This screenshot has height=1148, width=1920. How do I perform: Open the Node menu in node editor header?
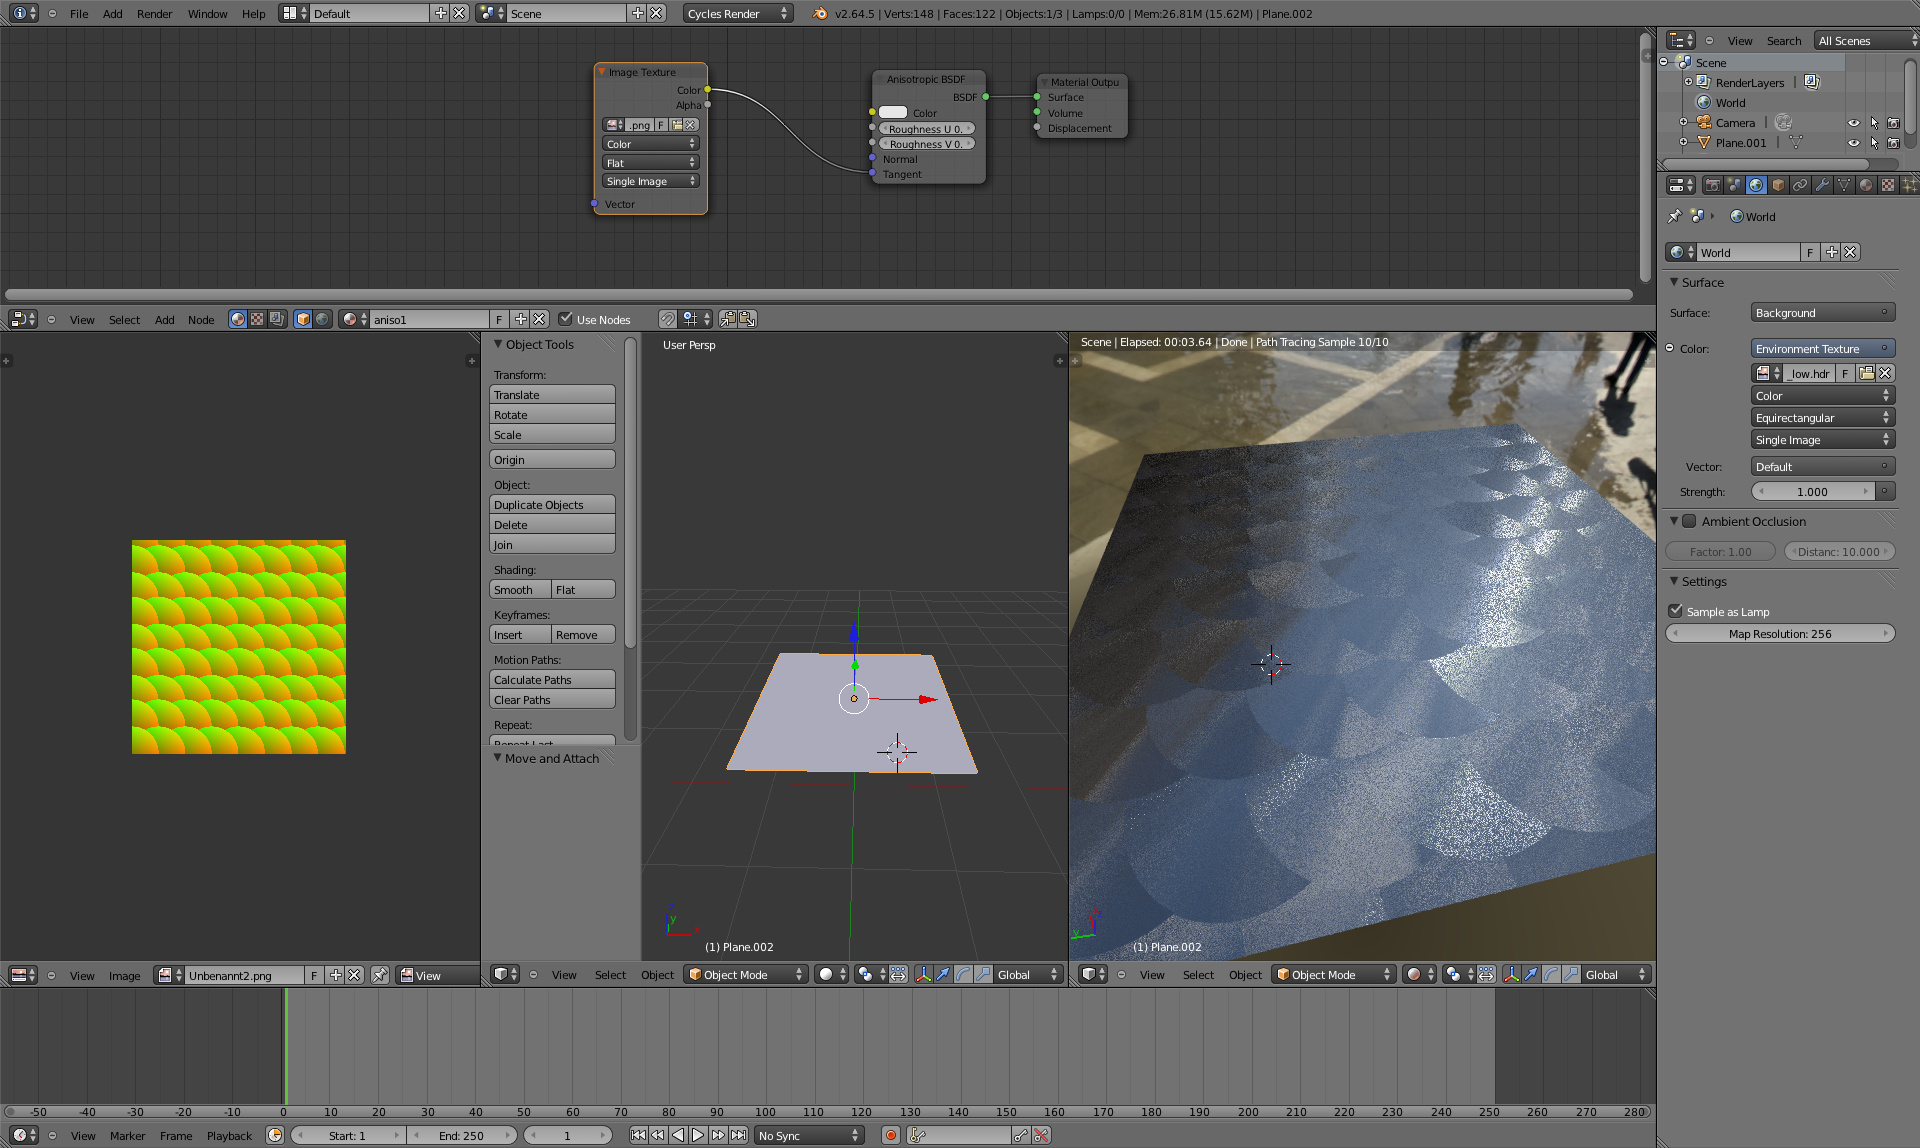point(201,320)
